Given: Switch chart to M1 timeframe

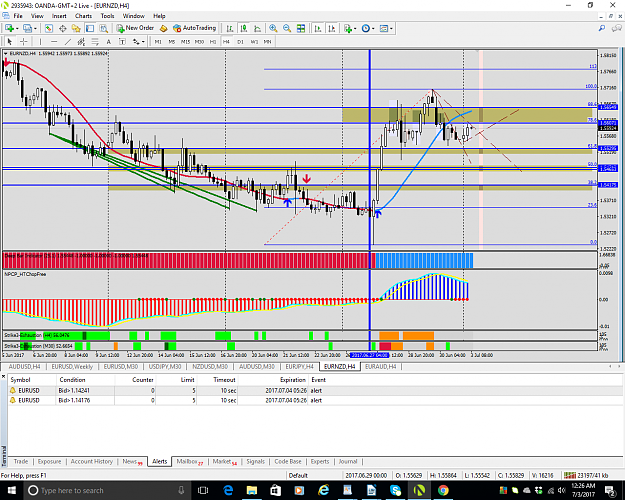Looking at the screenshot, I should (158, 41).
